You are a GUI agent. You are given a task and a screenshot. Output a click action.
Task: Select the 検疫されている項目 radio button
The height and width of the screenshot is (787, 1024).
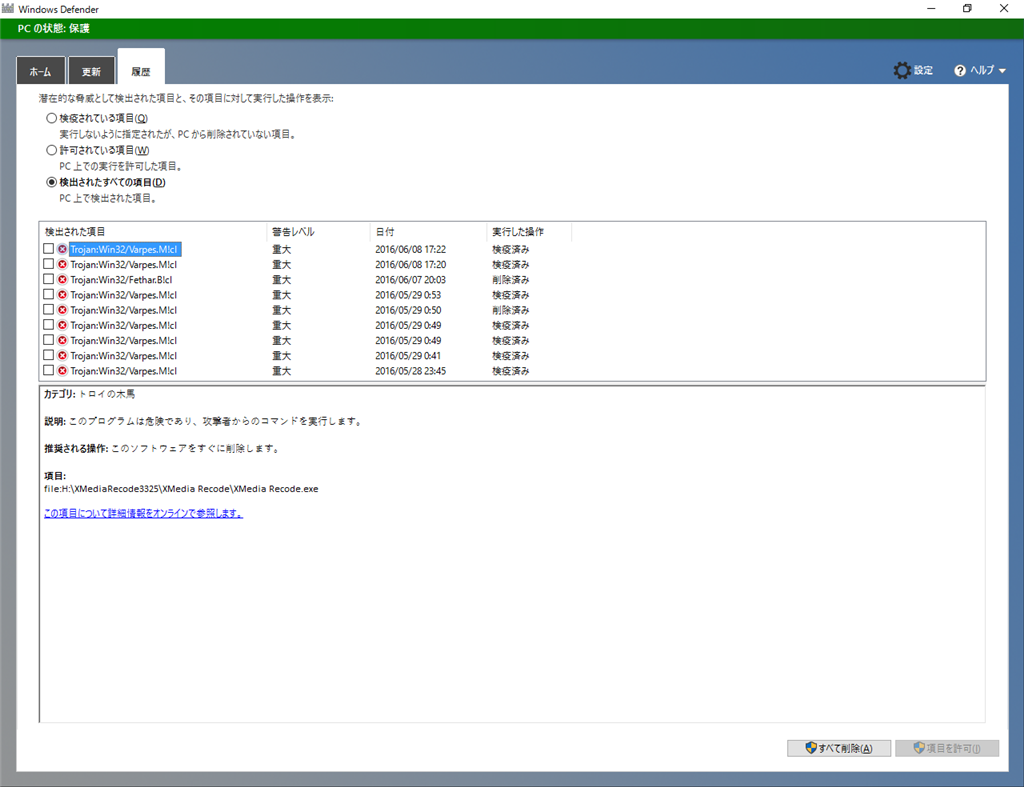pos(51,118)
